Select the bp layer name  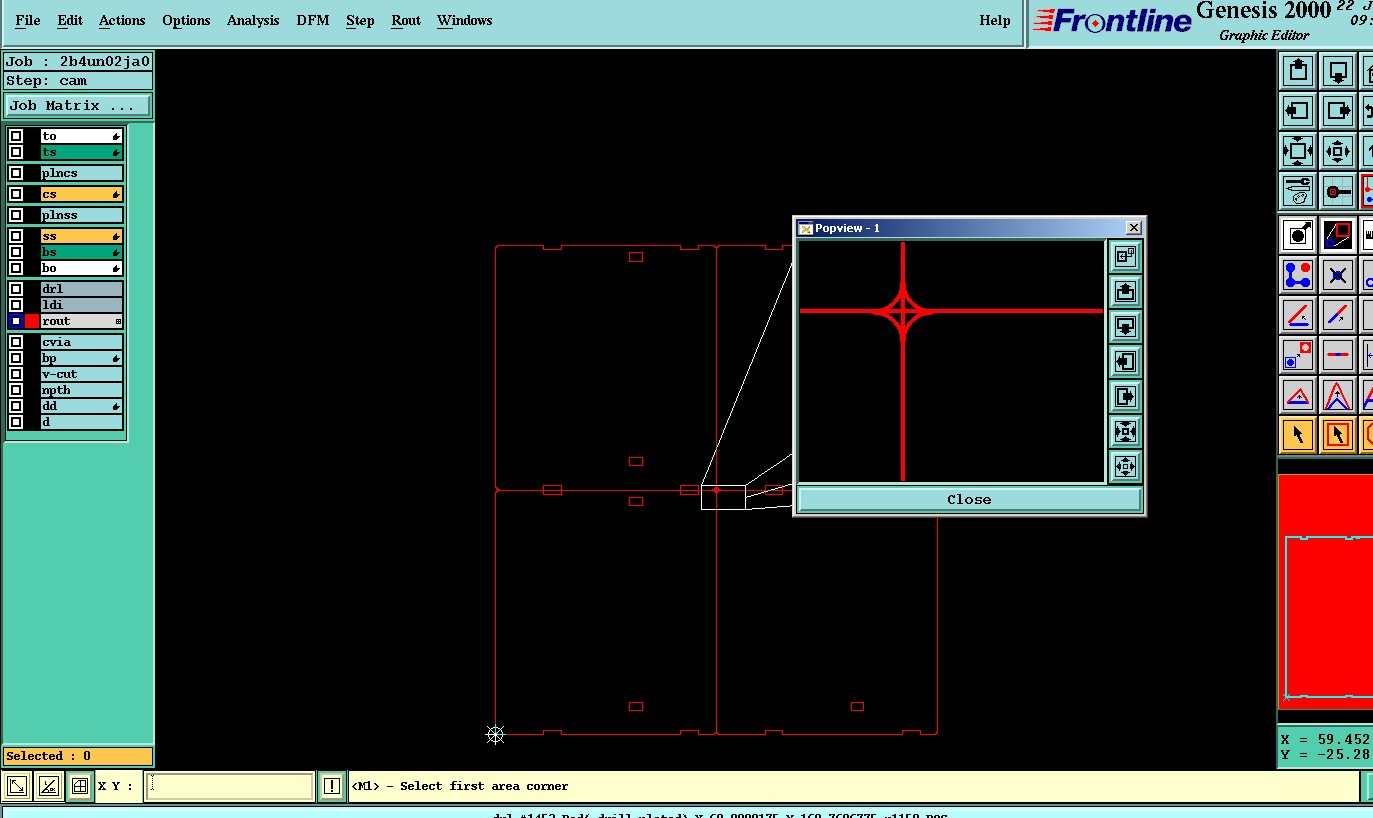pyautogui.click(x=81, y=358)
